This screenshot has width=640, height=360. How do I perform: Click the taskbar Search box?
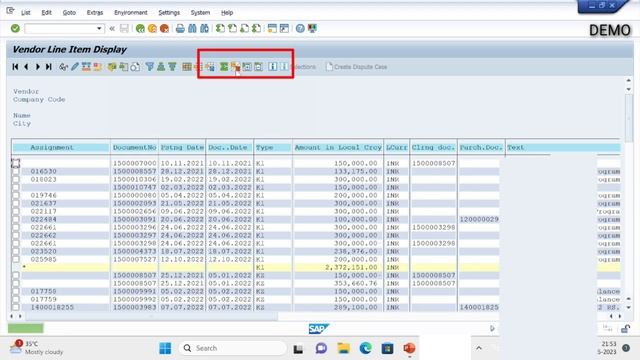tap(232, 348)
